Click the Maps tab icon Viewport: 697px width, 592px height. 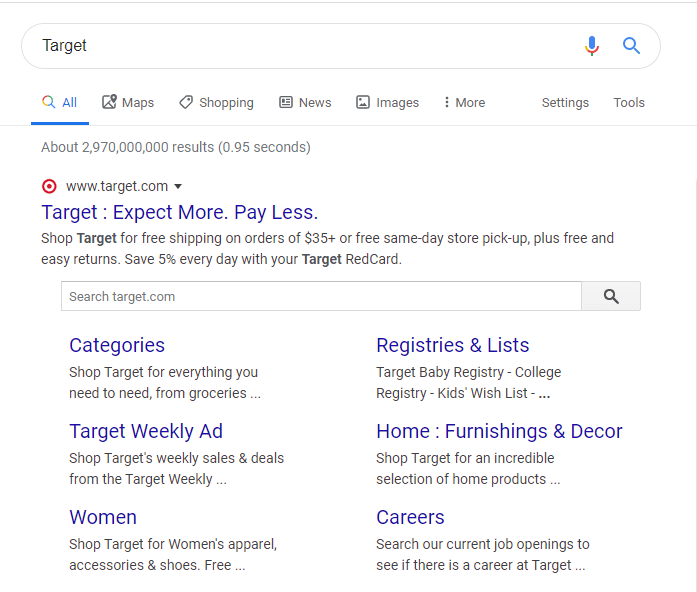tap(109, 102)
